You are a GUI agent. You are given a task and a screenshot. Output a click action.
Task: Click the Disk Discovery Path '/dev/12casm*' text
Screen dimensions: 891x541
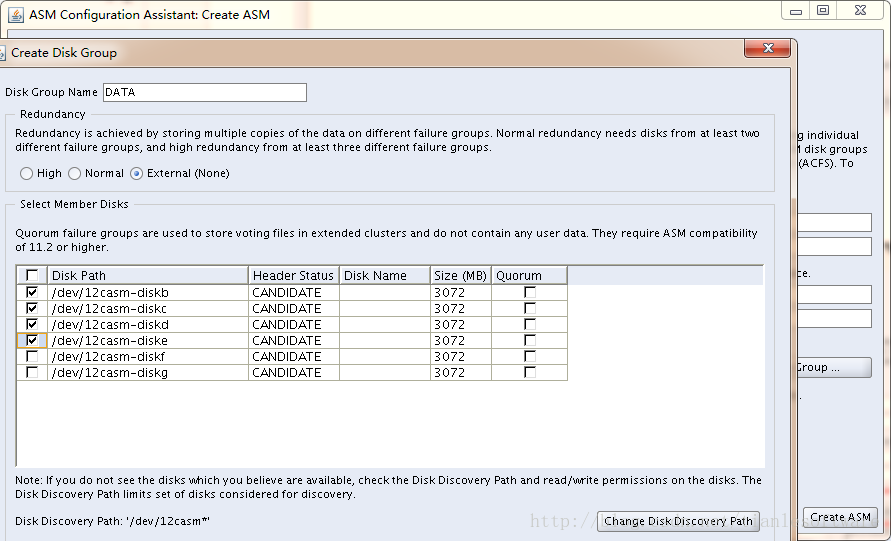113,521
